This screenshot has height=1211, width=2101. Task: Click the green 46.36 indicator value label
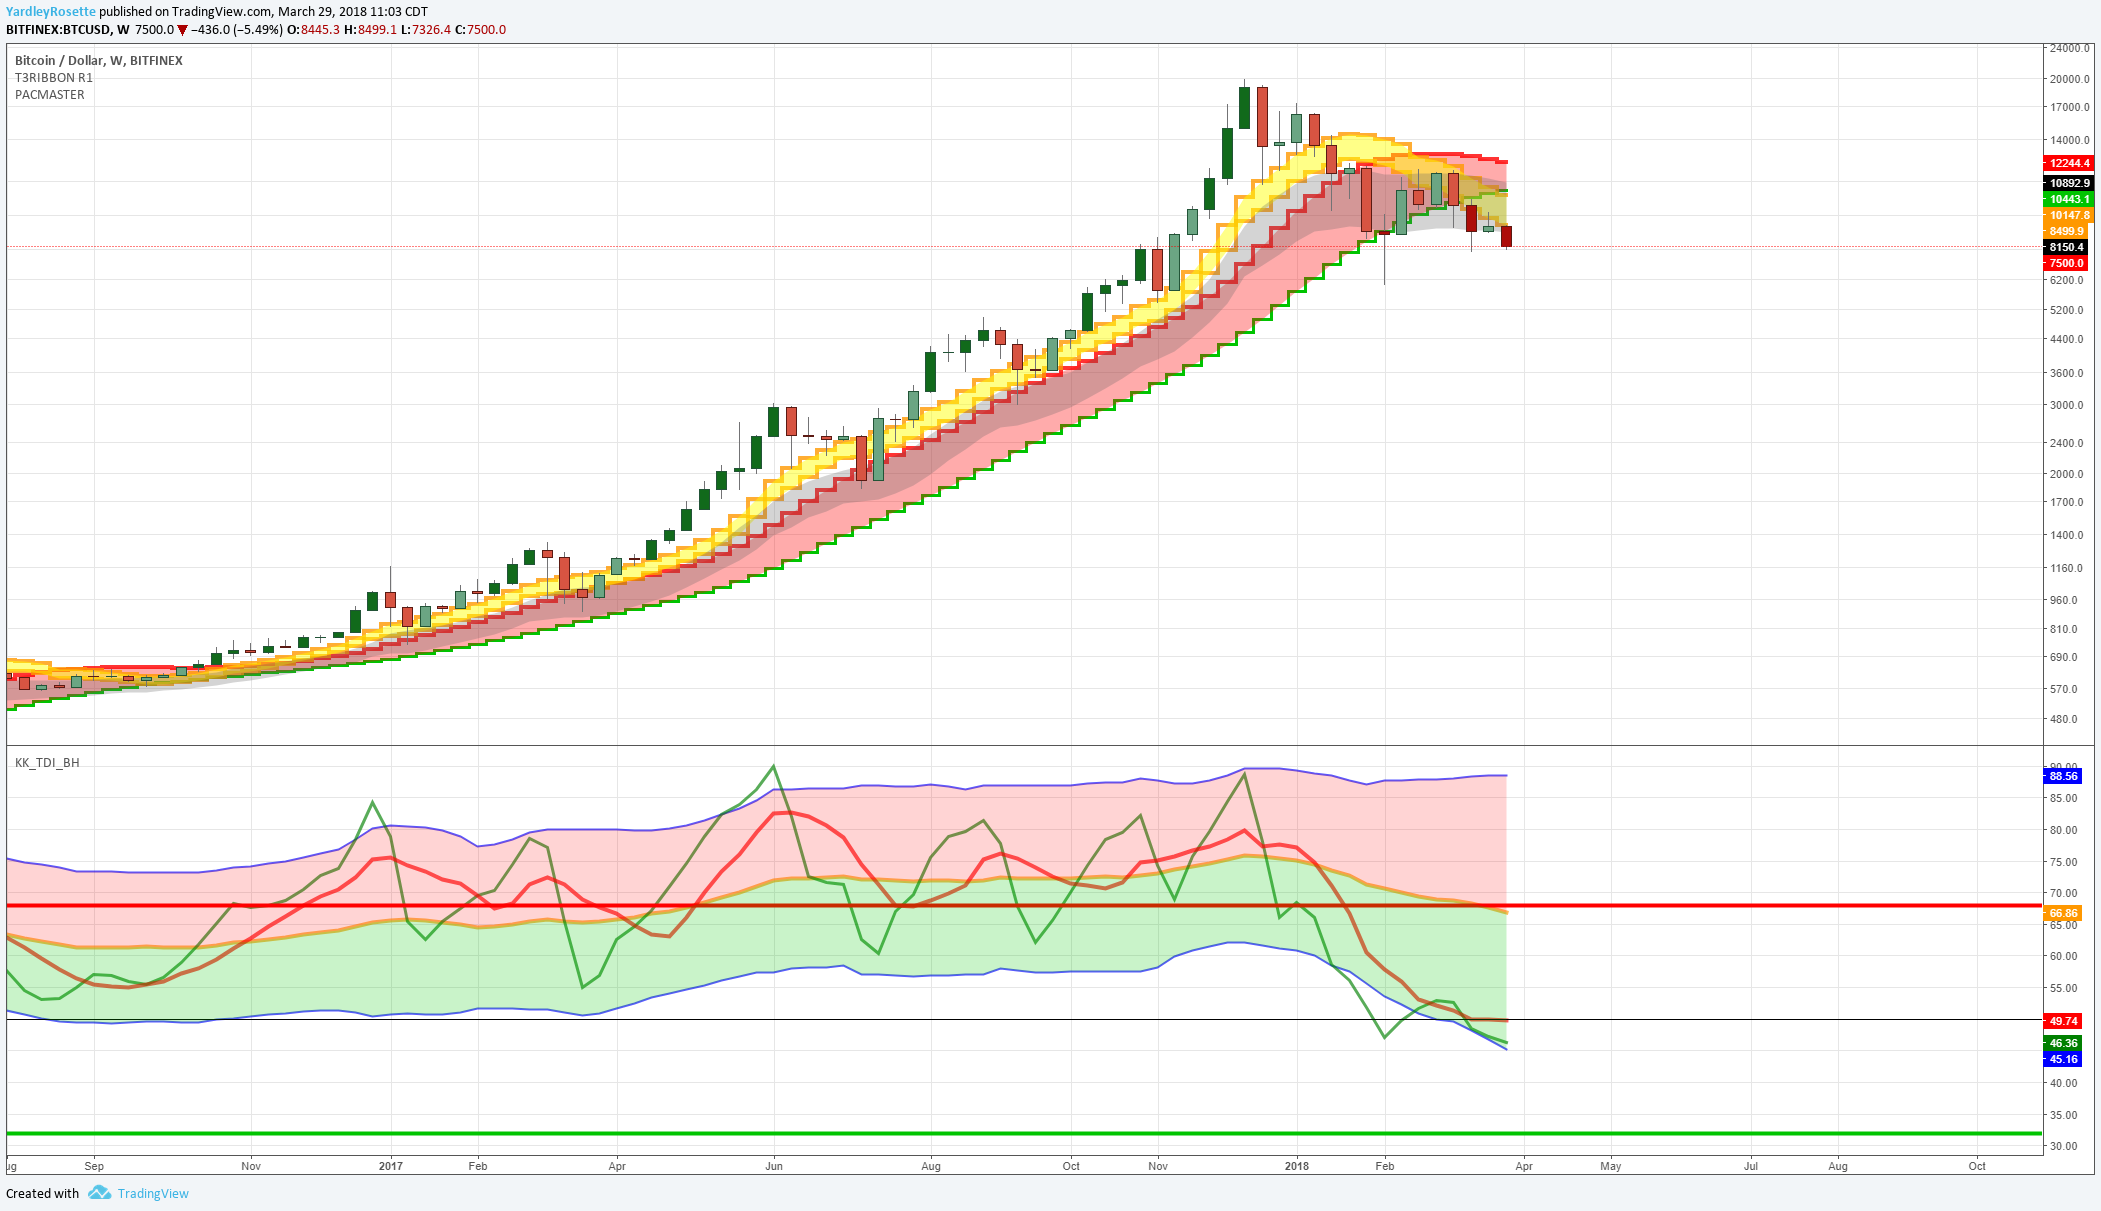pyautogui.click(x=2063, y=1043)
